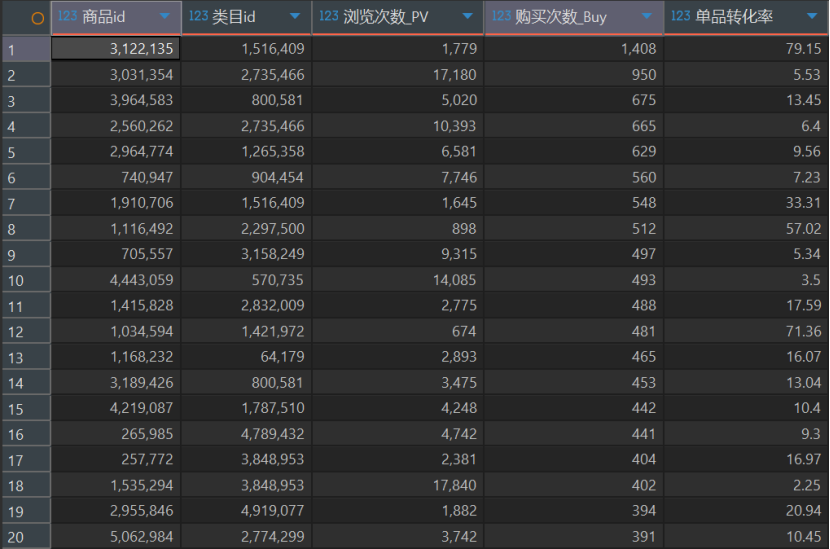Click Buy cell 675
830x549 pixels.
(574, 100)
